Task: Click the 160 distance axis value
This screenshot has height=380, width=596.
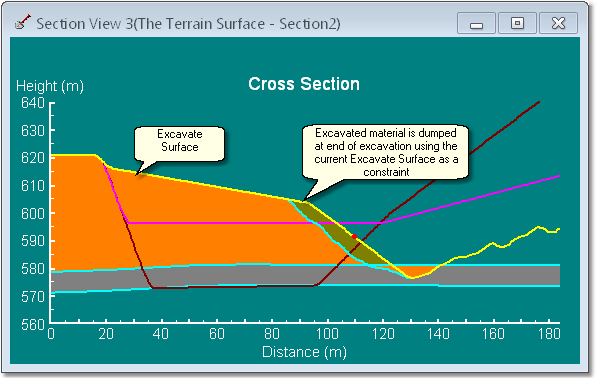Action: (x=493, y=334)
